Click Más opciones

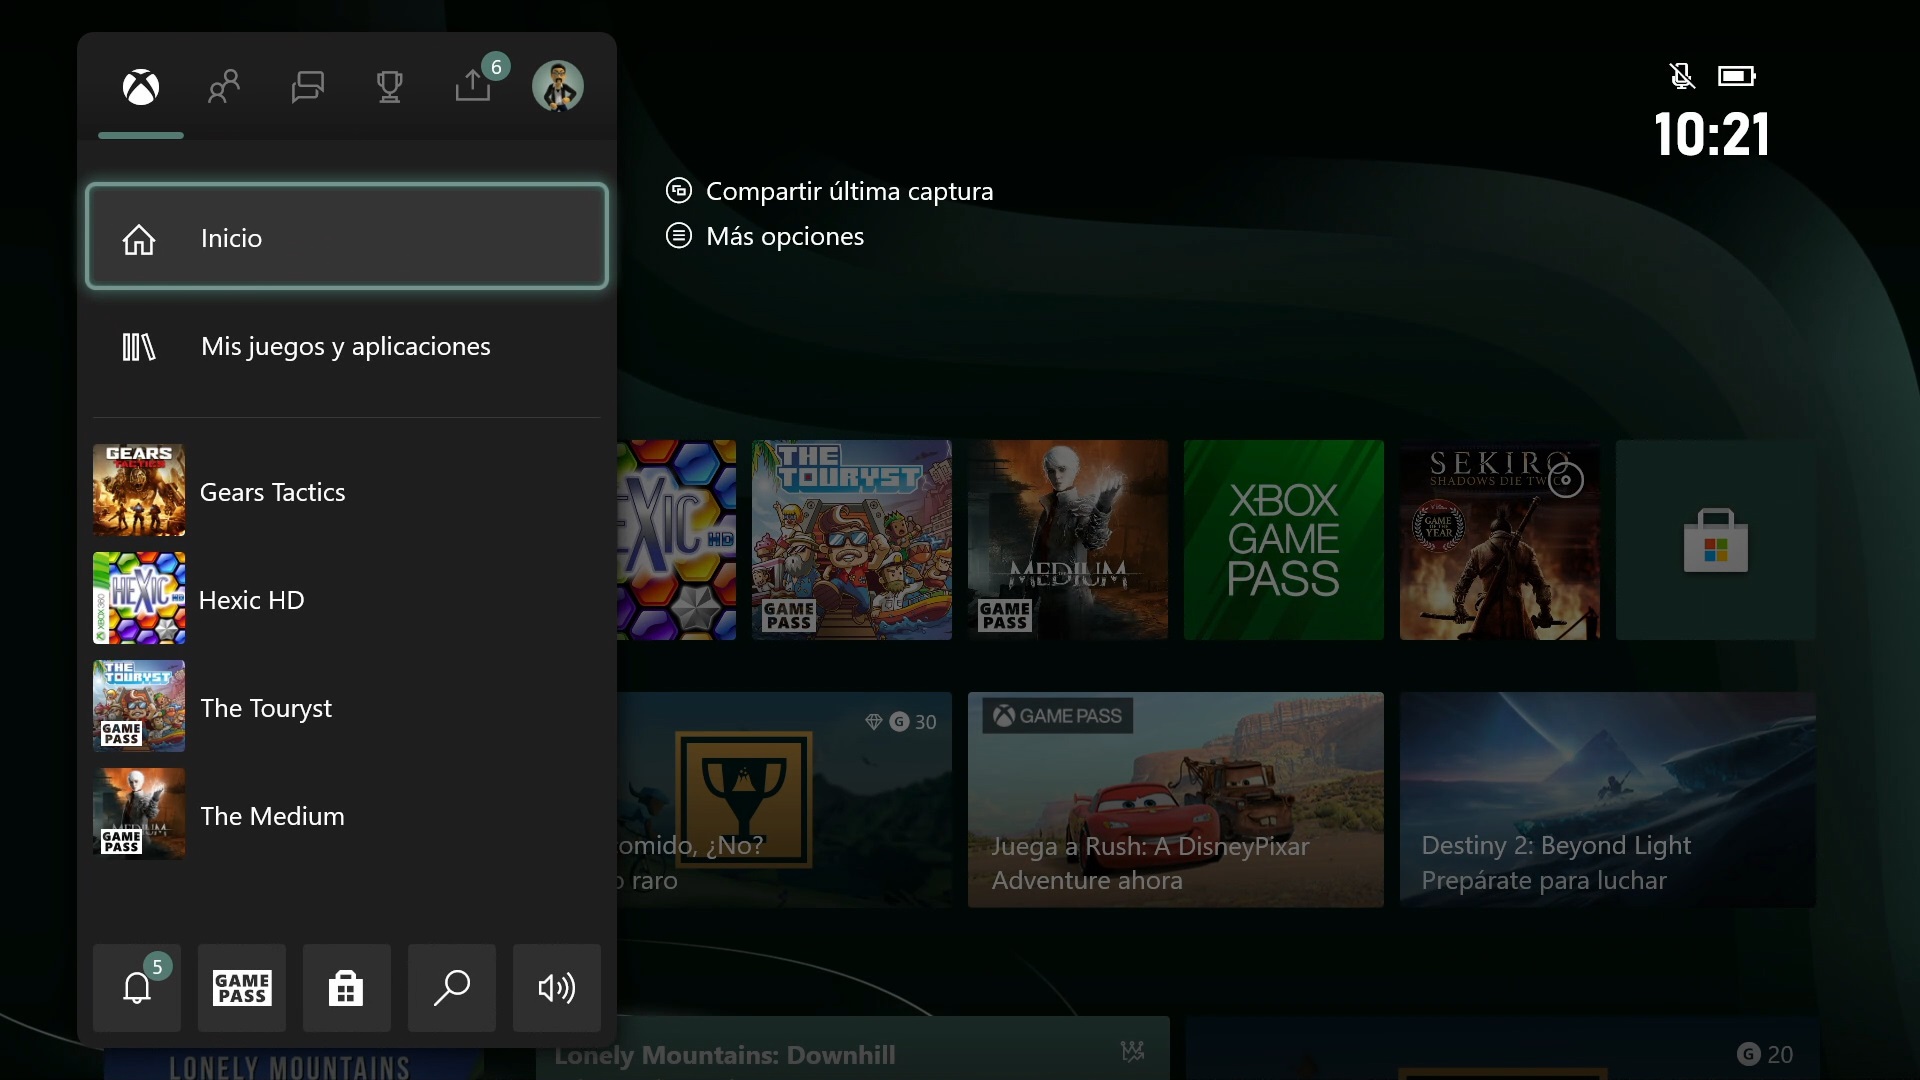click(x=784, y=236)
